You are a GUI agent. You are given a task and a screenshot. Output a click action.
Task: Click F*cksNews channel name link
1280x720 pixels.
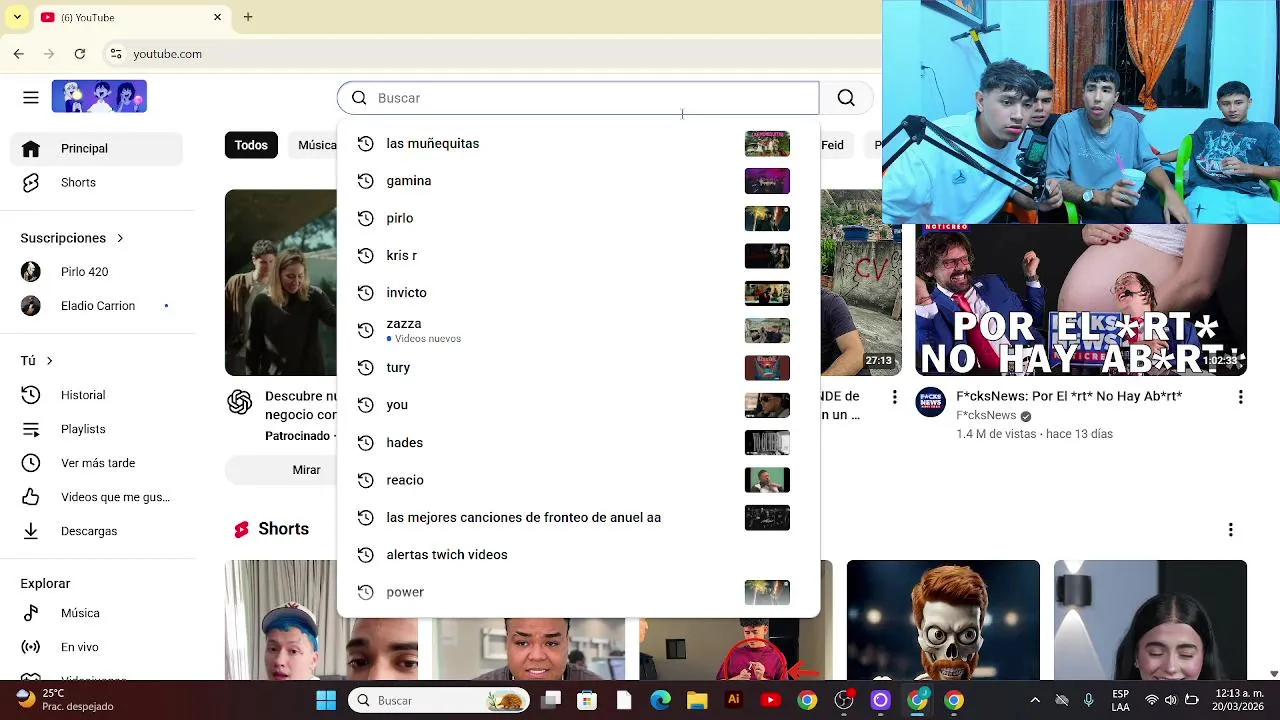(986, 415)
